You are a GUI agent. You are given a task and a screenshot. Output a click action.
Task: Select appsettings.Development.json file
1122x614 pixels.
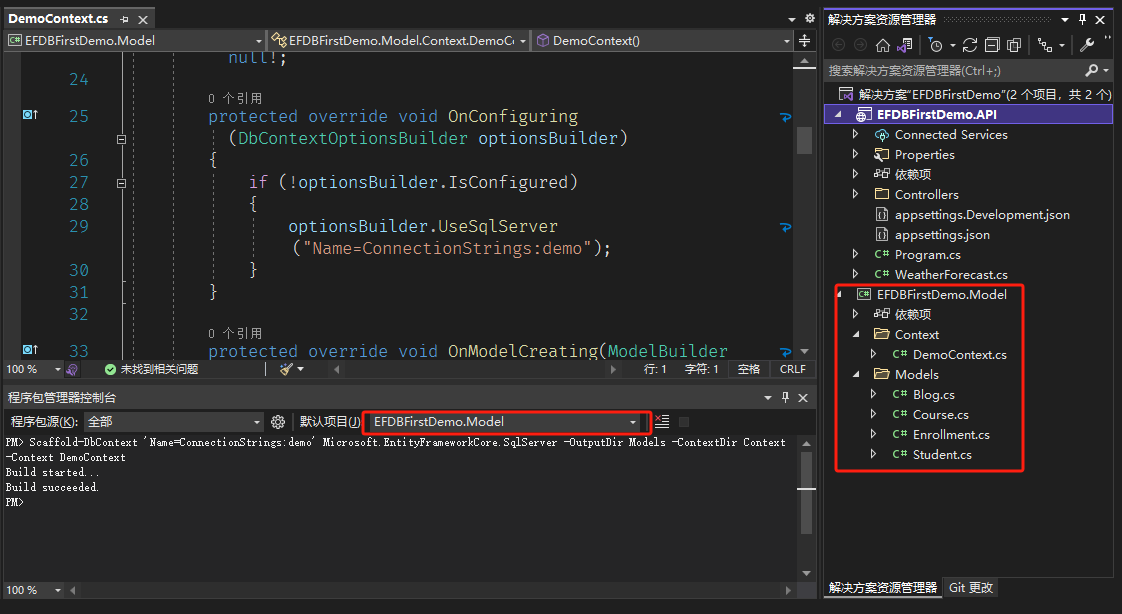coord(982,214)
